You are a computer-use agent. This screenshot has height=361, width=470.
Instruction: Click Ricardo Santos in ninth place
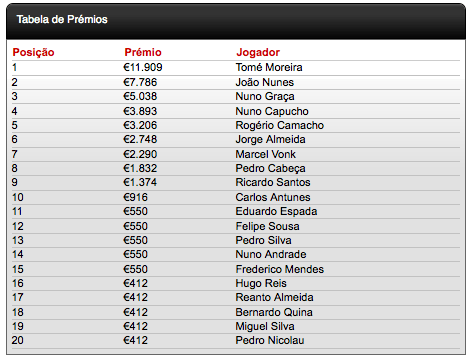(x=273, y=182)
